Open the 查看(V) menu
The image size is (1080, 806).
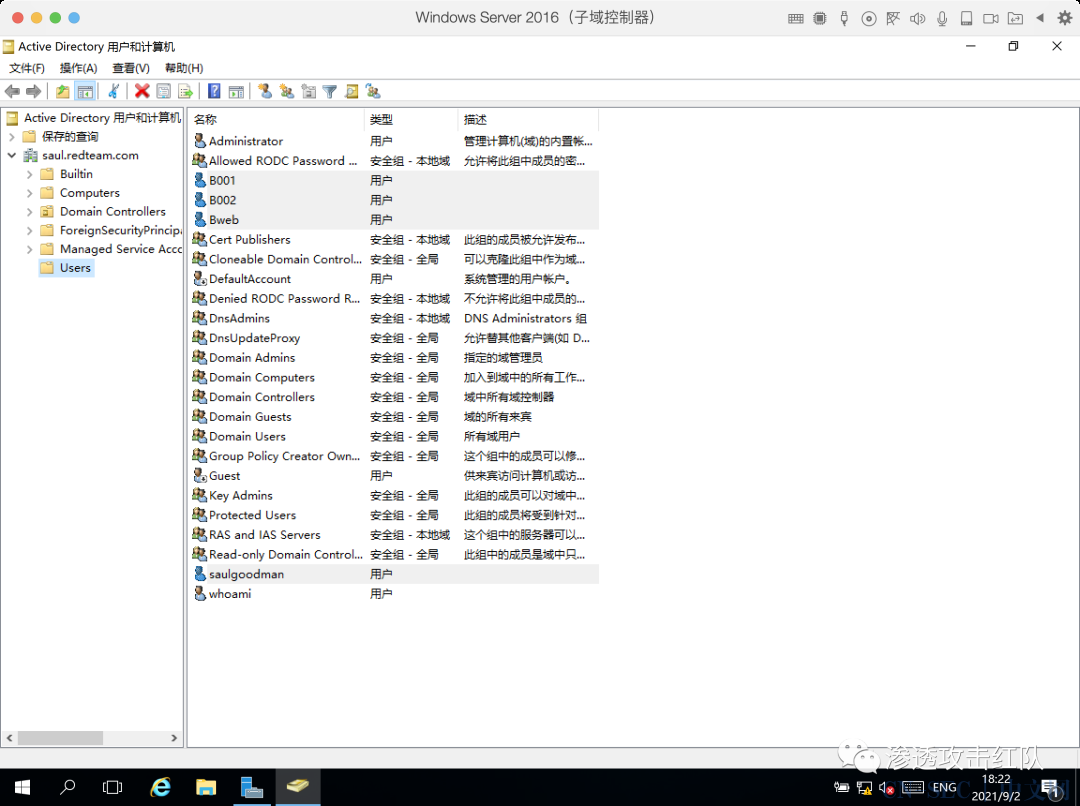(x=131, y=68)
